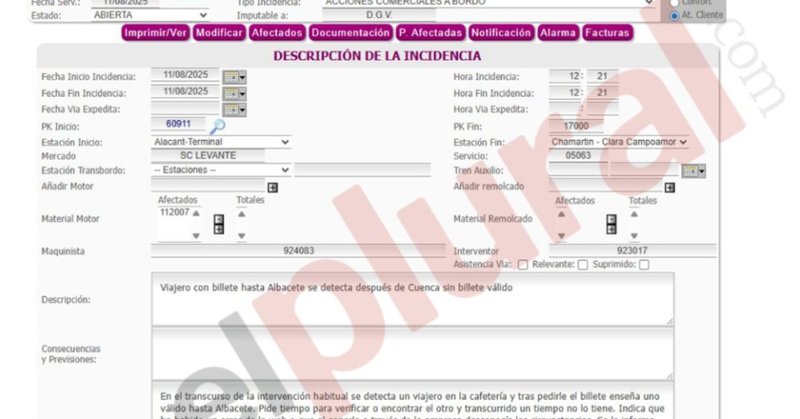Image resolution: width=800 pixels, height=419 pixels.
Task: Click the Añadir Motor input field
Action: pos(208,185)
